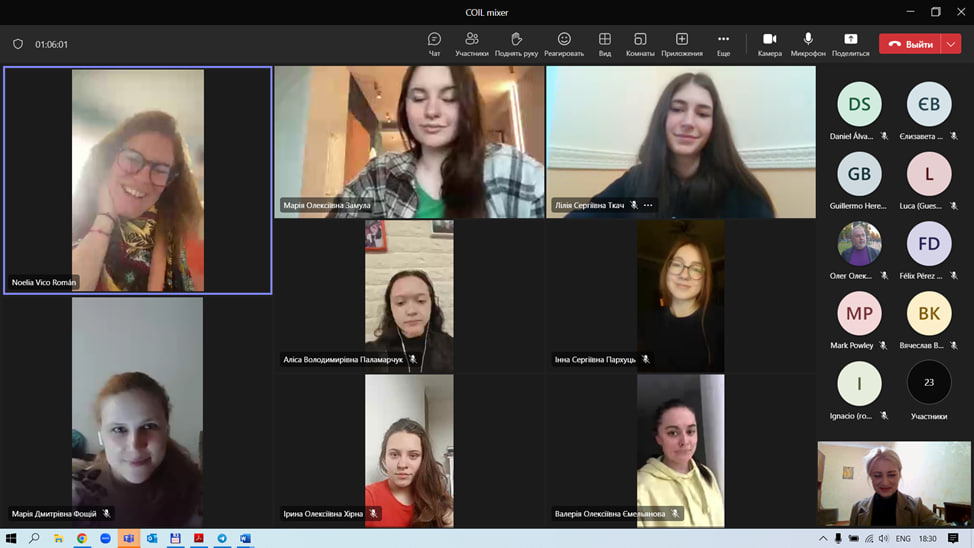The width and height of the screenshot is (974, 548).
Task: Click mic icon on Ірина Олексіївна Хірна
Action: point(373,514)
